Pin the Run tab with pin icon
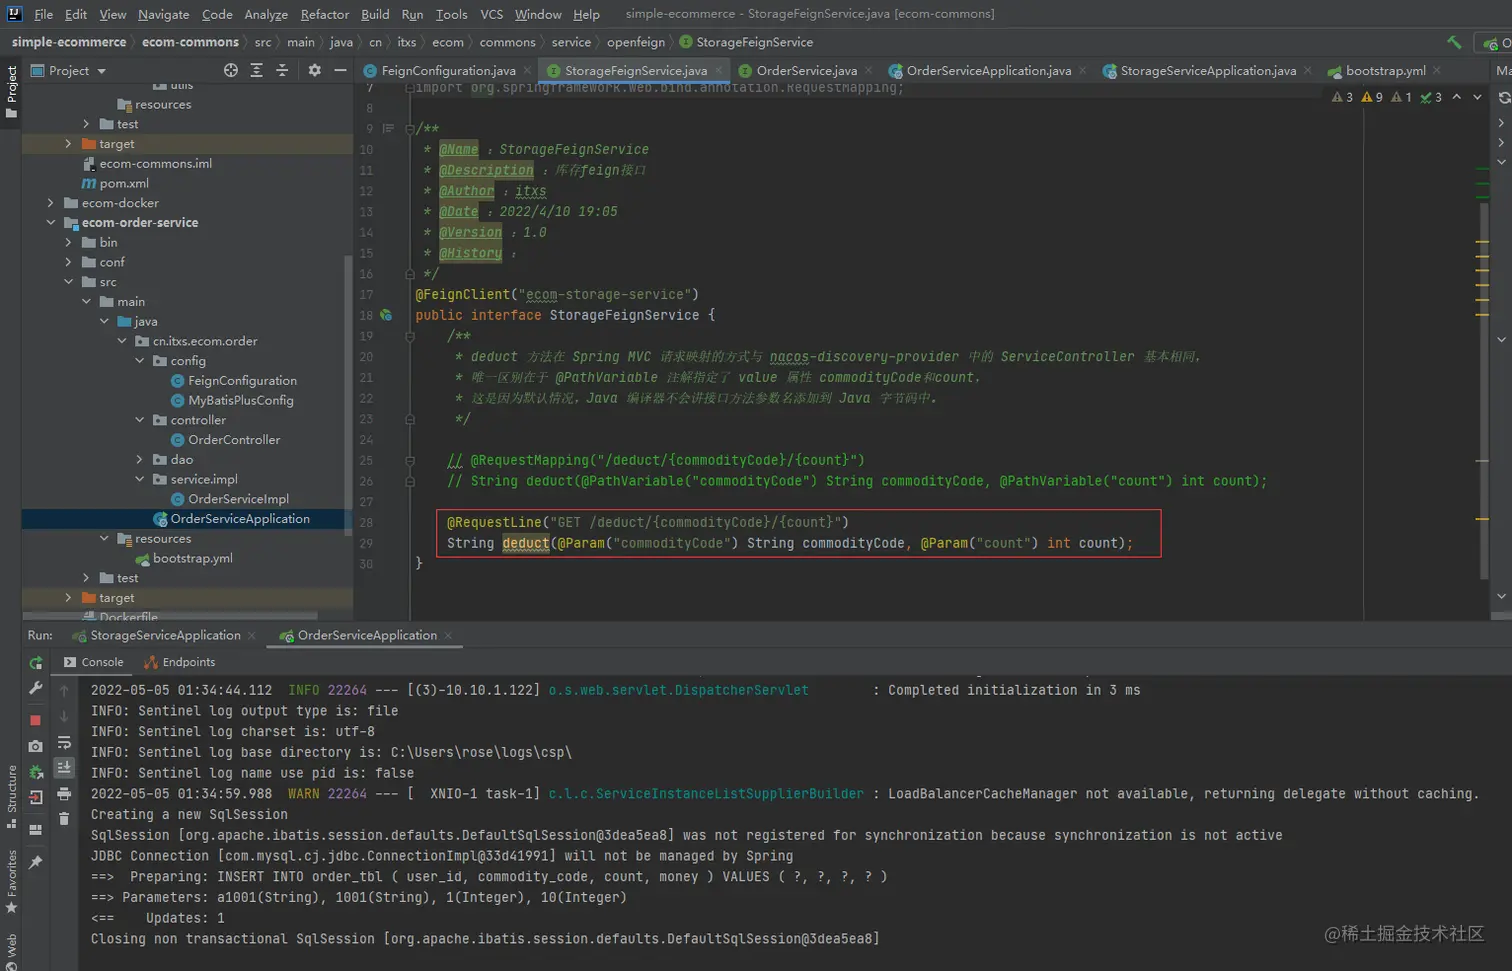This screenshot has height=971, width=1512. [x=36, y=862]
